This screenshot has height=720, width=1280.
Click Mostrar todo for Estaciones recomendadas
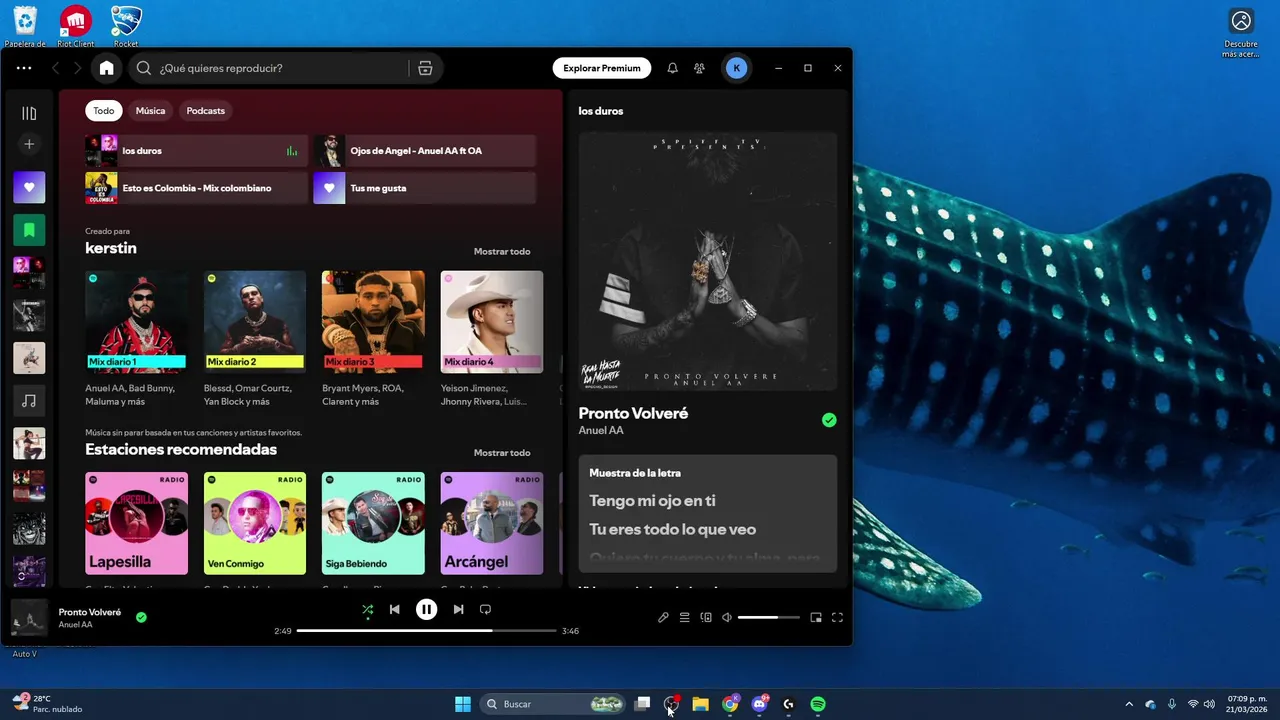pyautogui.click(x=502, y=453)
